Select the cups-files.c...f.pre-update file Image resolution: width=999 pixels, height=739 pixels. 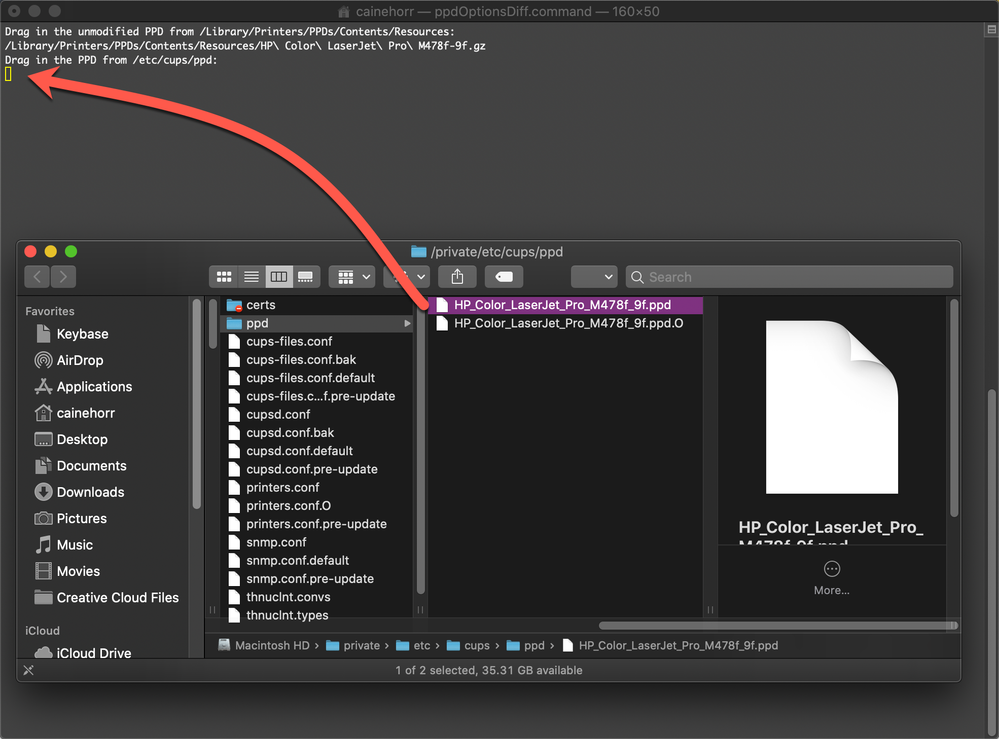317,396
